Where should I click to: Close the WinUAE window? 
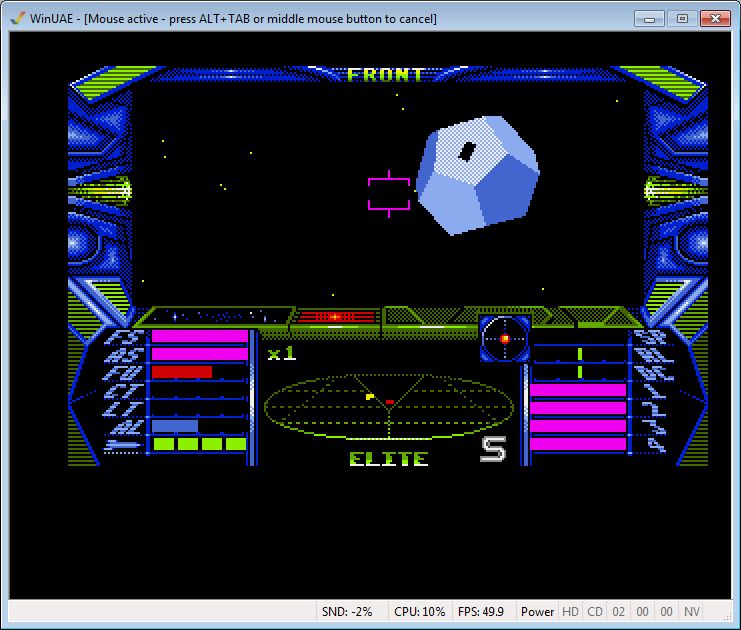click(715, 19)
